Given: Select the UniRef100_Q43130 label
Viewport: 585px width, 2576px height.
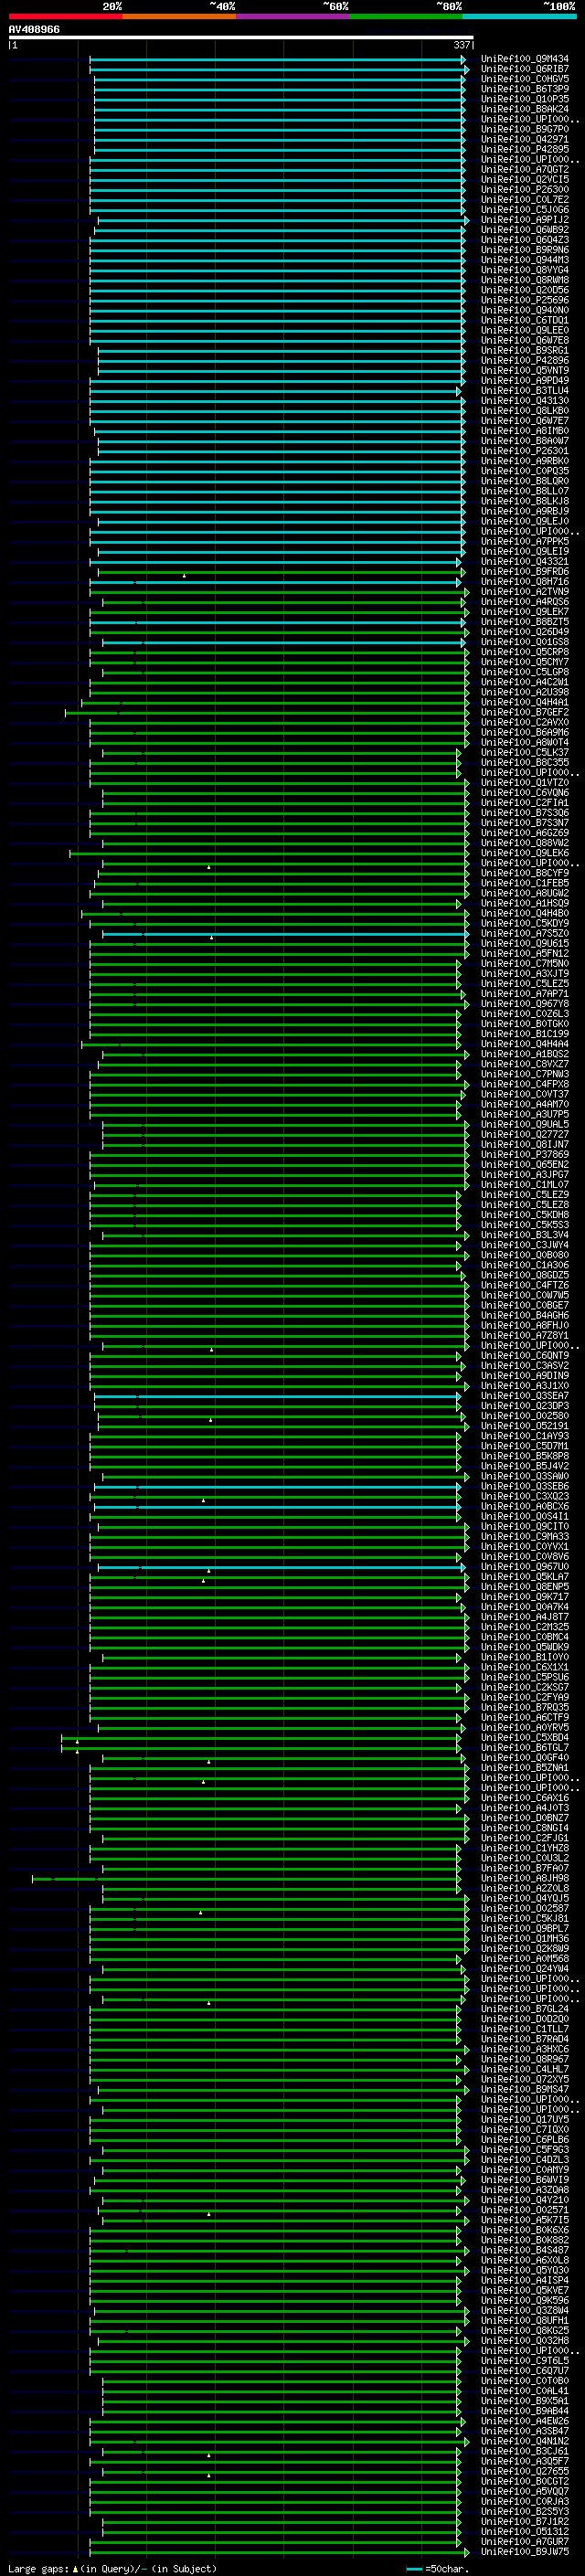Looking at the screenshot, I should 525,401.
